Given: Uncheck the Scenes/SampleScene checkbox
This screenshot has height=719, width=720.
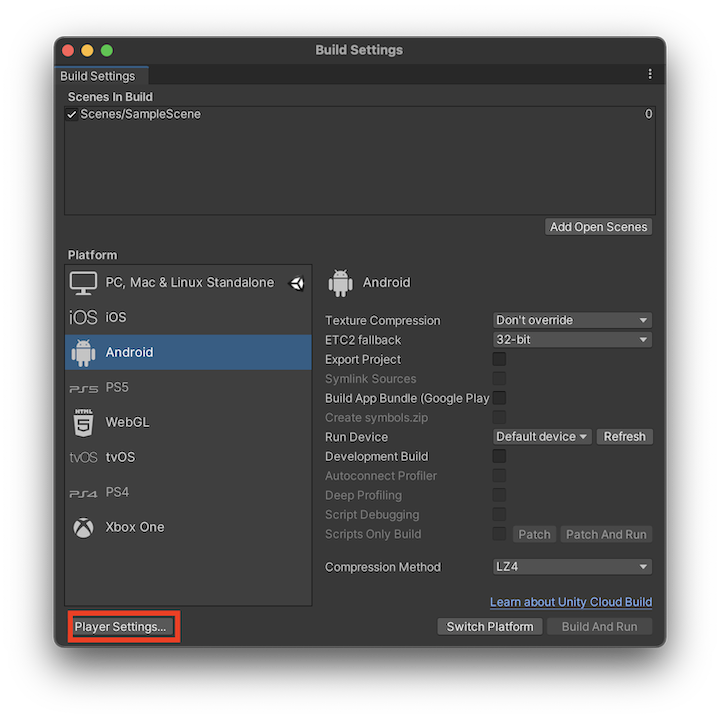Looking at the screenshot, I should click(72, 114).
